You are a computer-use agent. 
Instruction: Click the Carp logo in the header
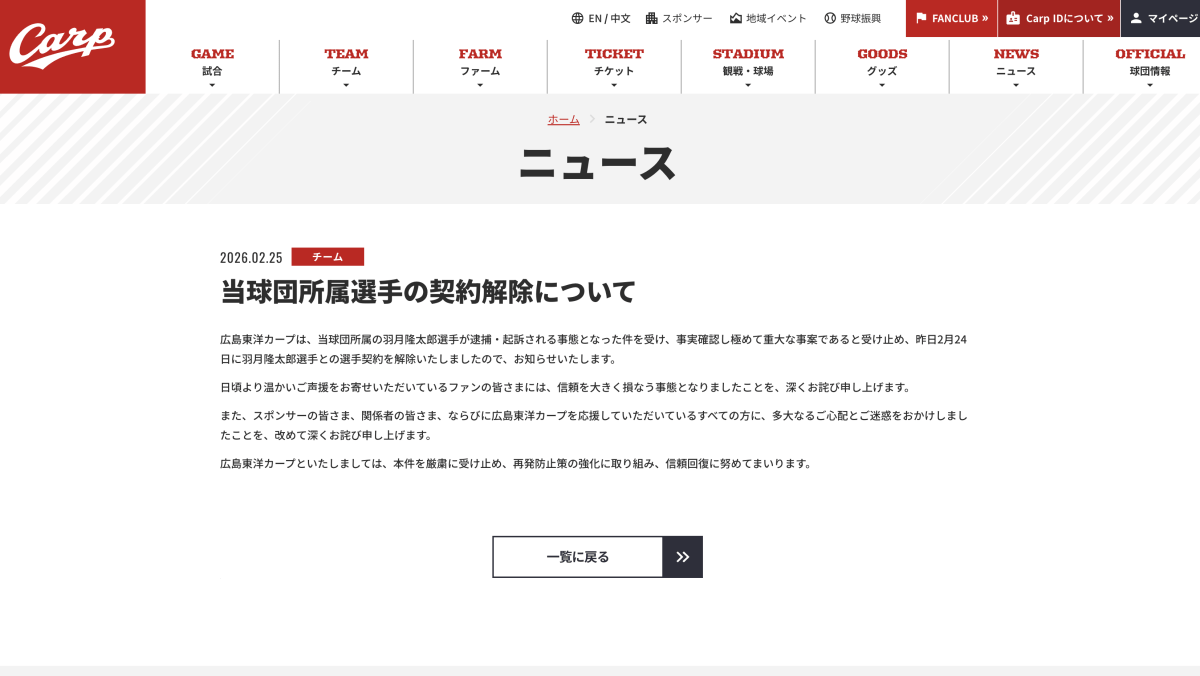pyautogui.click(x=62, y=45)
